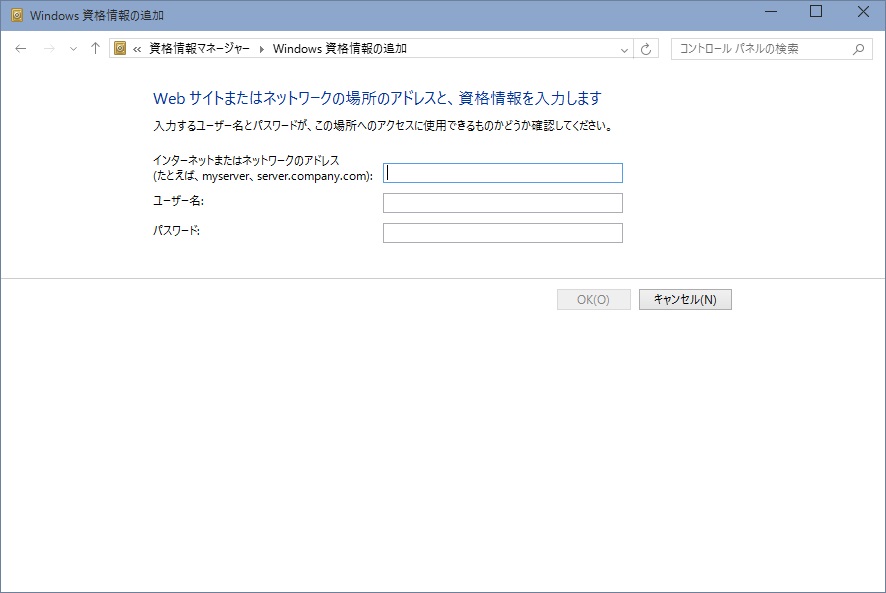Refresh the page with refresh icon

pos(646,49)
